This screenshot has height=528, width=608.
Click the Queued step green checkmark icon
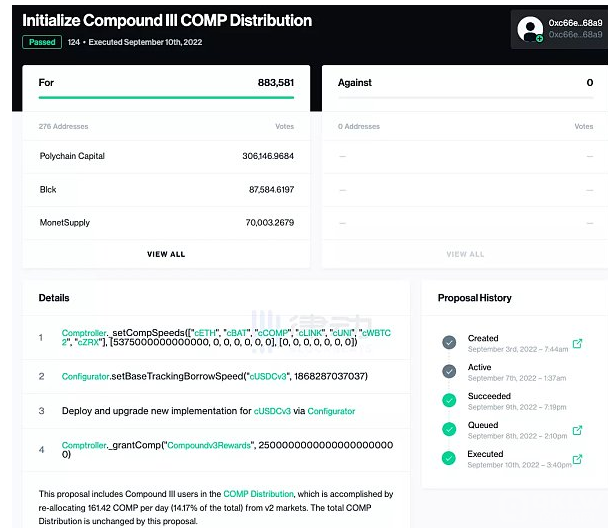pyautogui.click(x=449, y=429)
